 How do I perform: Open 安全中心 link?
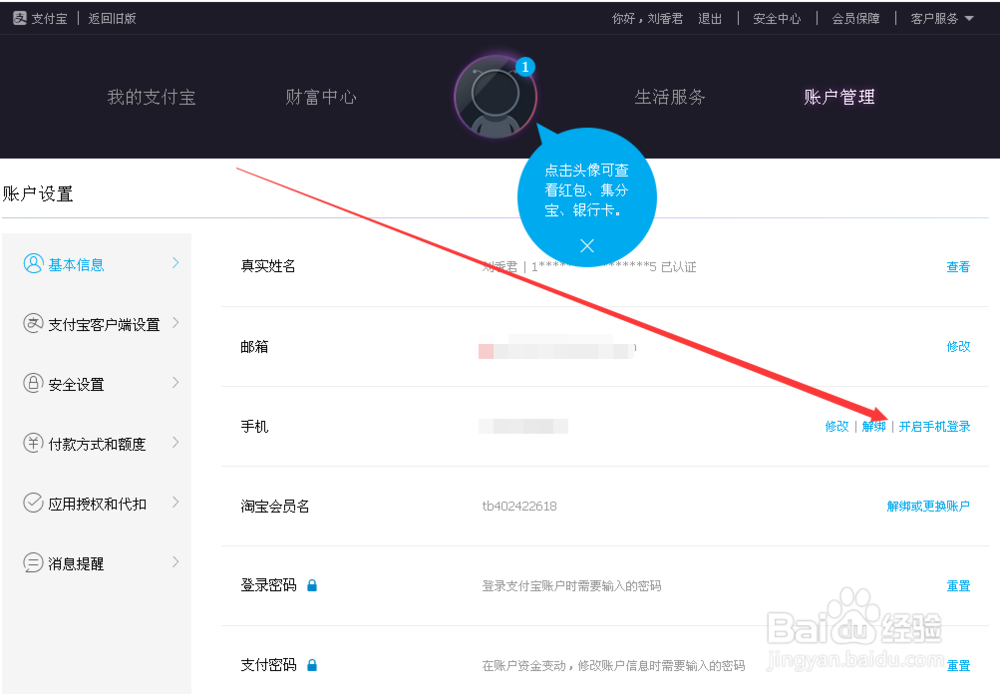(777, 18)
